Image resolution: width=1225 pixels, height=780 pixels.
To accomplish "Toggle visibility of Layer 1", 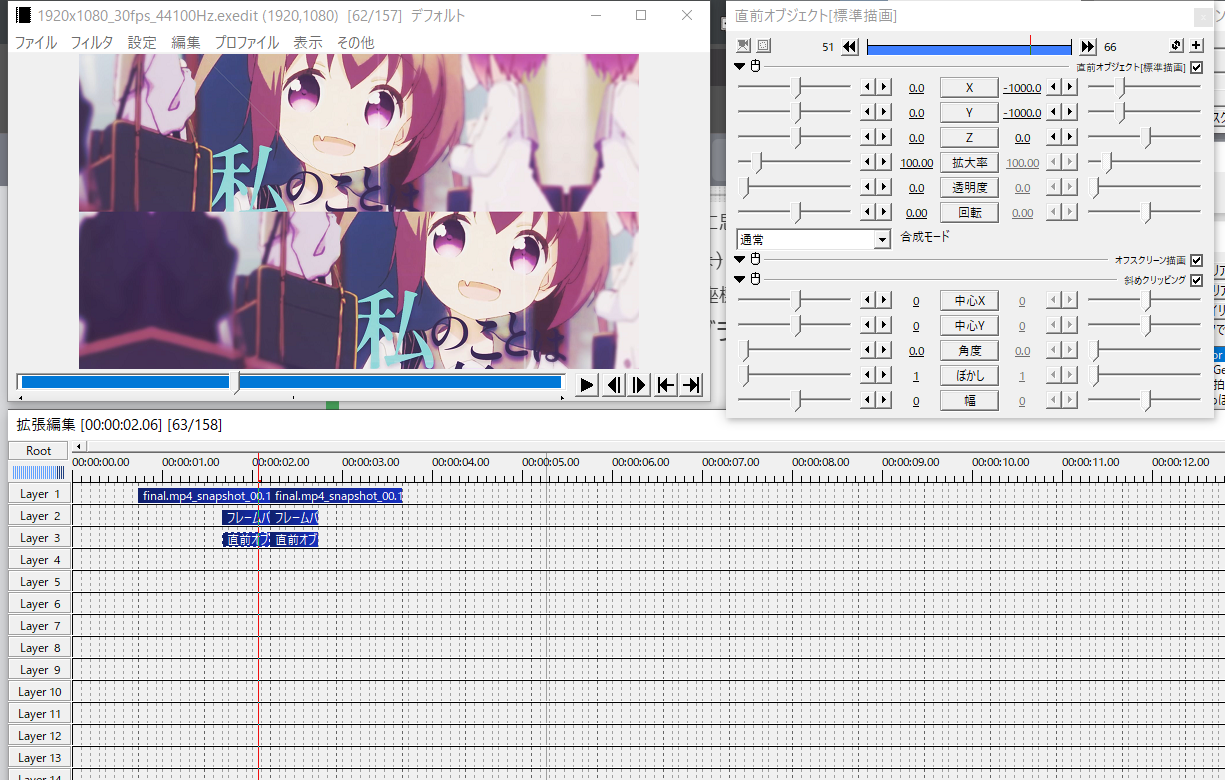I will click(39, 494).
